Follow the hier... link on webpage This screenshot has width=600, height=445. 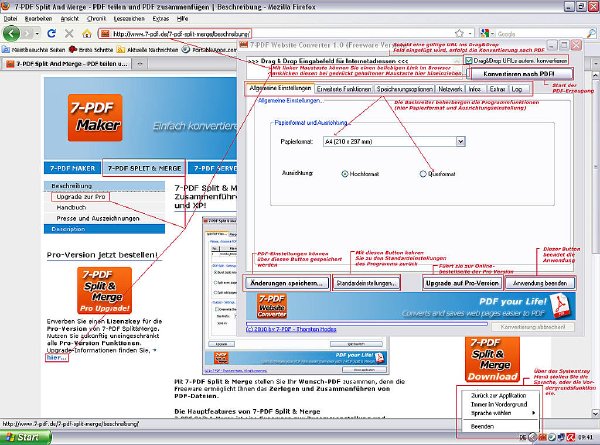tap(57, 358)
